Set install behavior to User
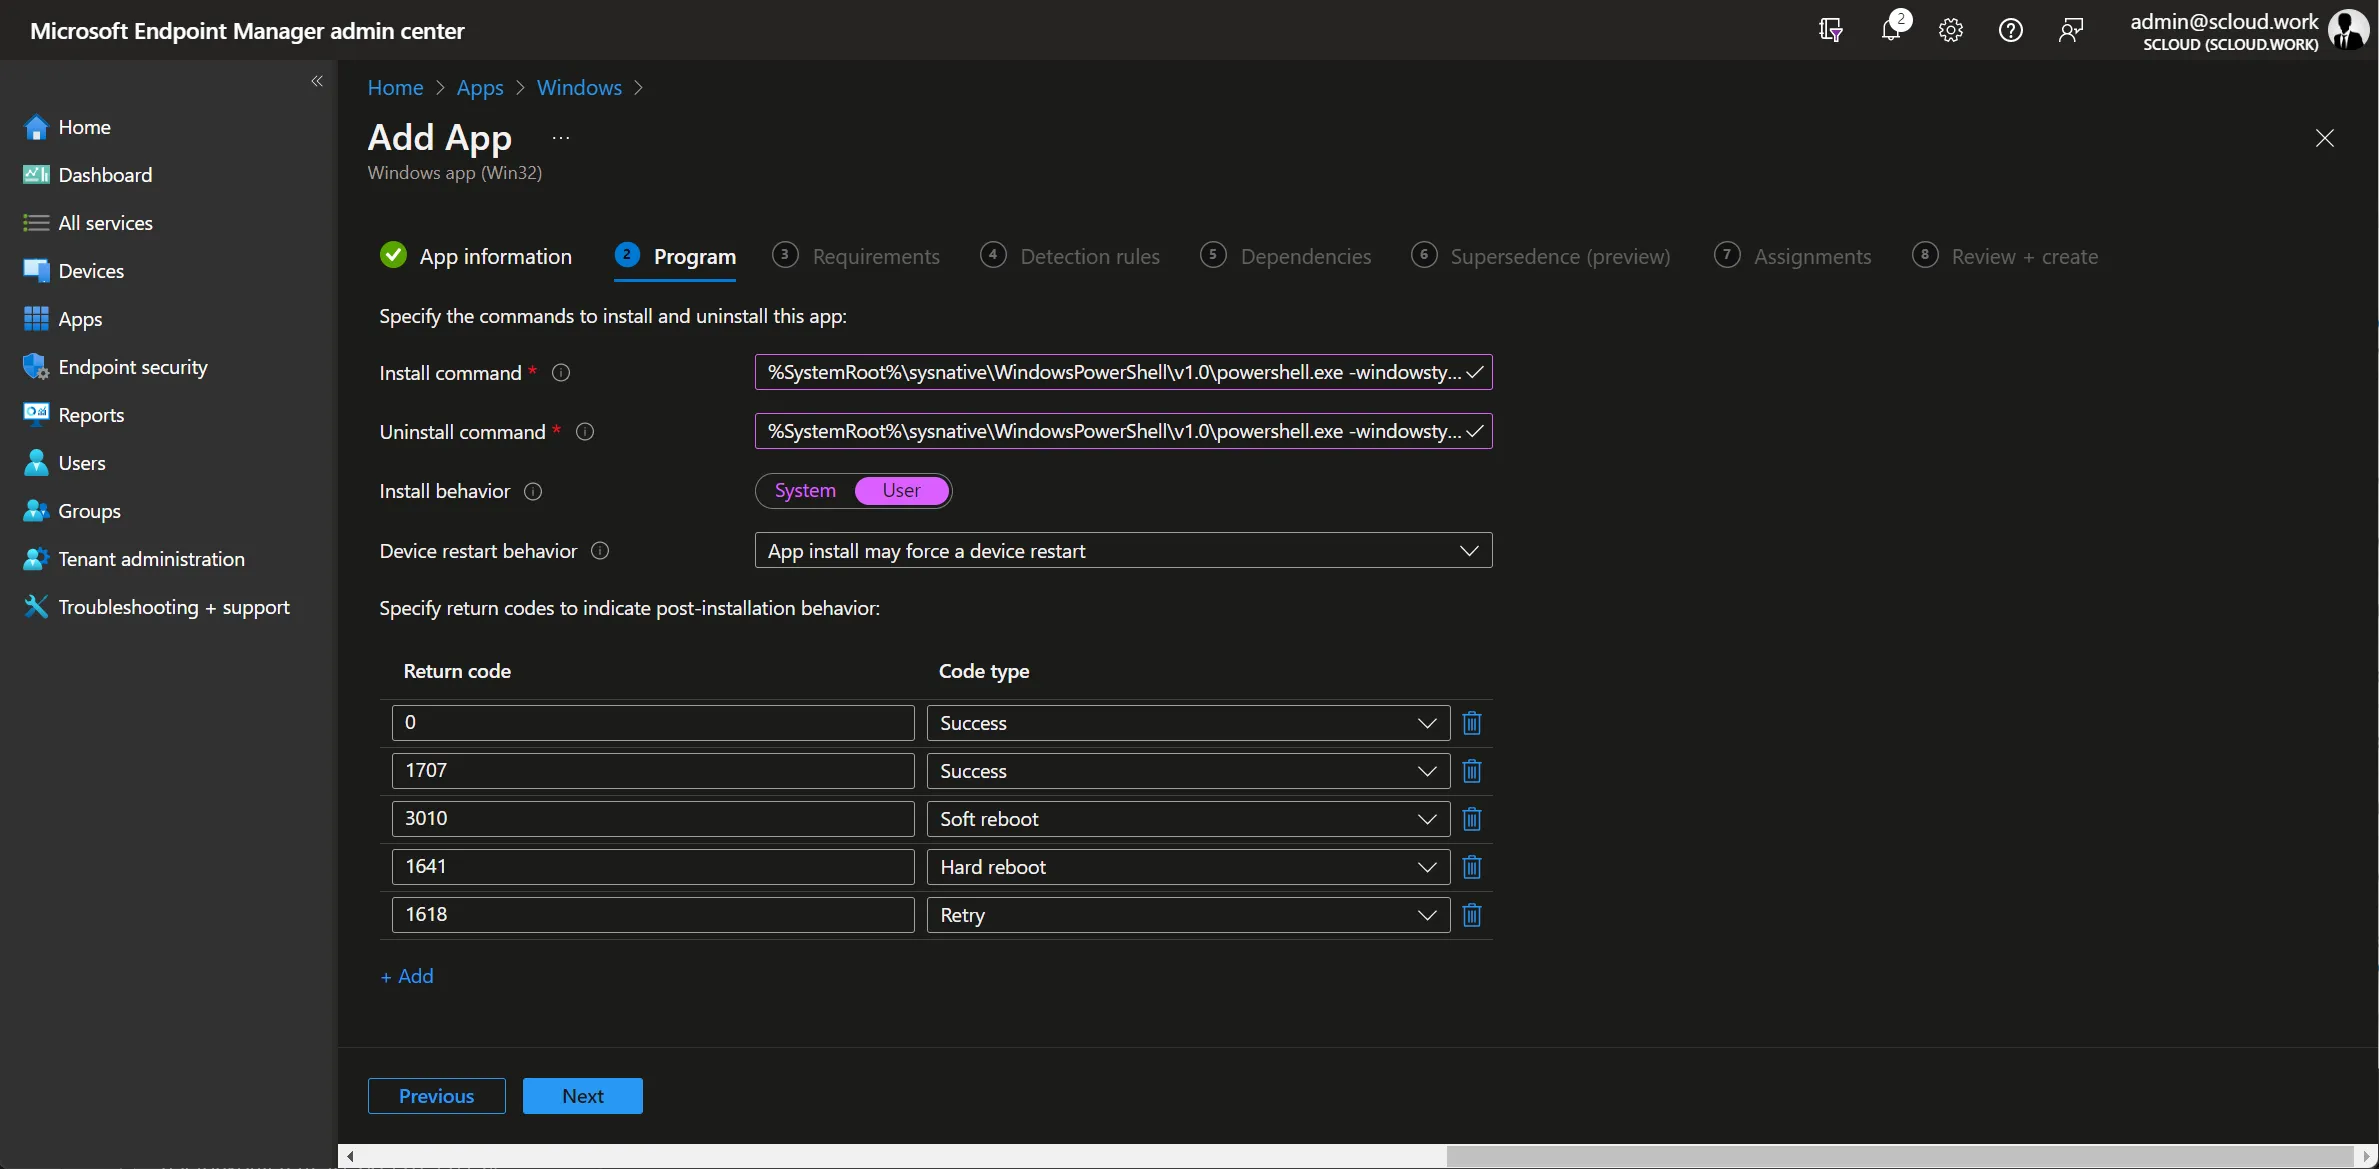The width and height of the screenshot is (2379, 1169). pos(901,491)
